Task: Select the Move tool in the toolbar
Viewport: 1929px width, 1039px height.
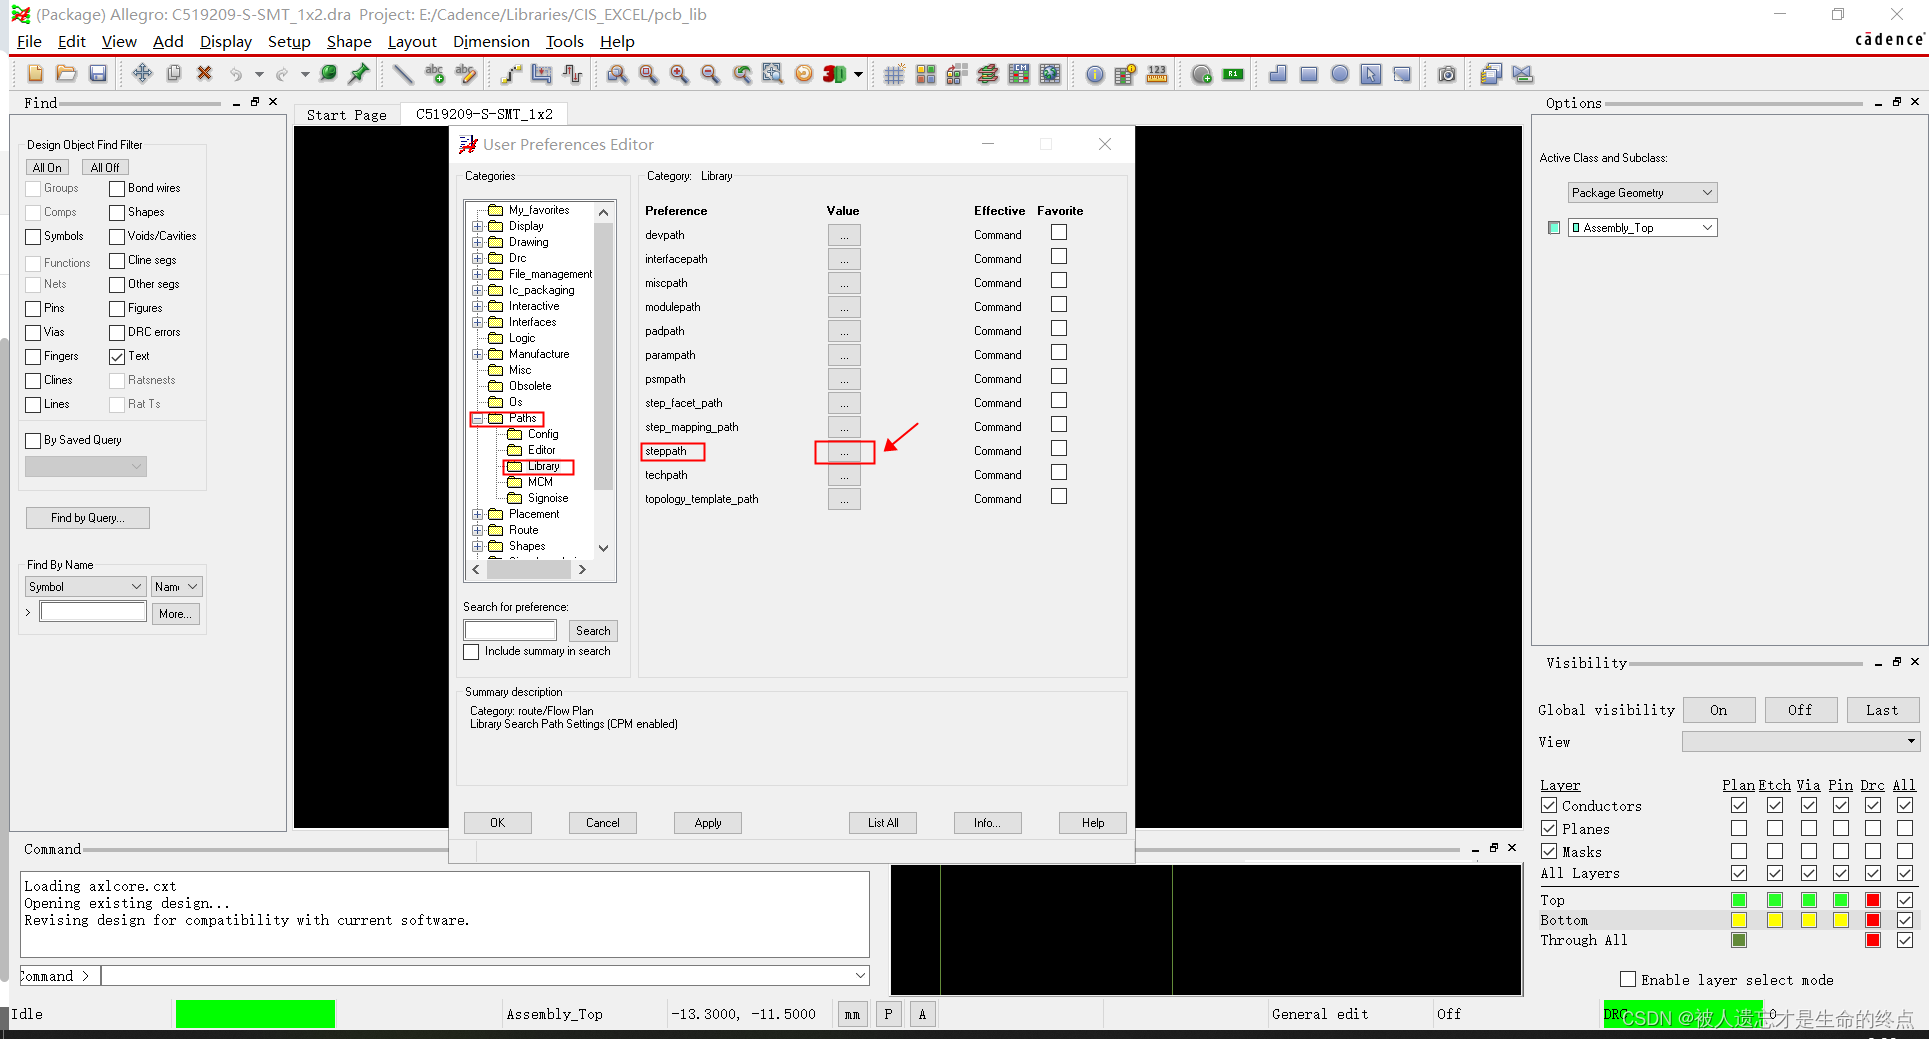Action: tap(142, 74)
